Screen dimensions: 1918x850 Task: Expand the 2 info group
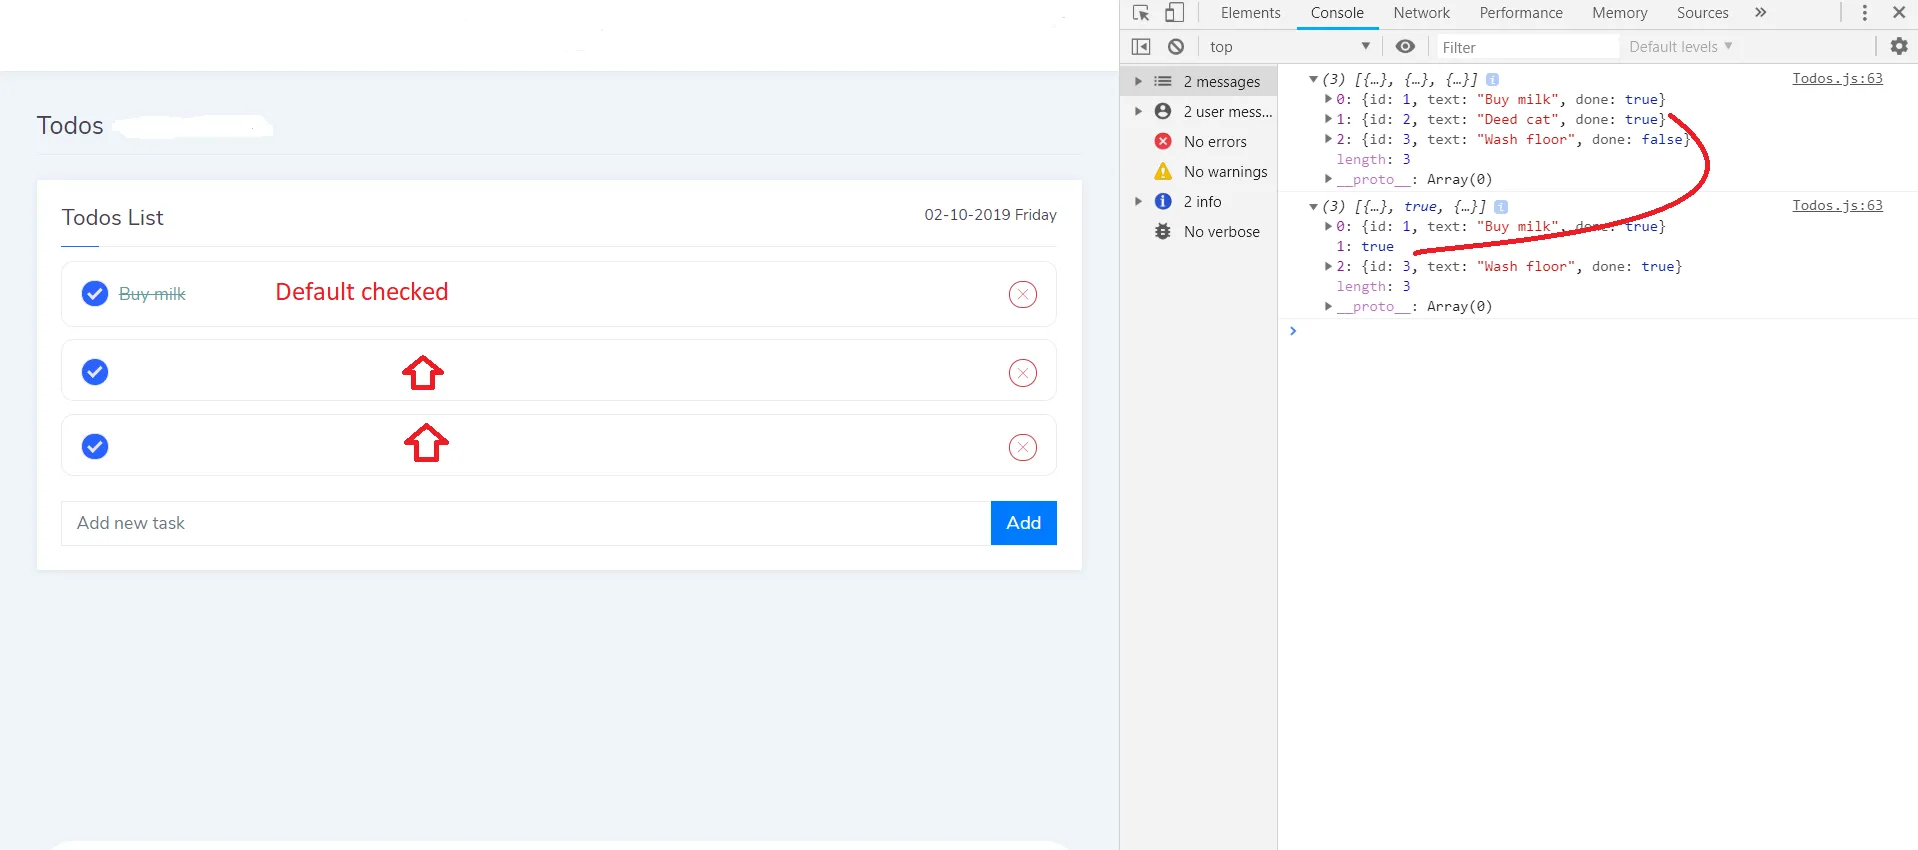(x=1138, y=201)
